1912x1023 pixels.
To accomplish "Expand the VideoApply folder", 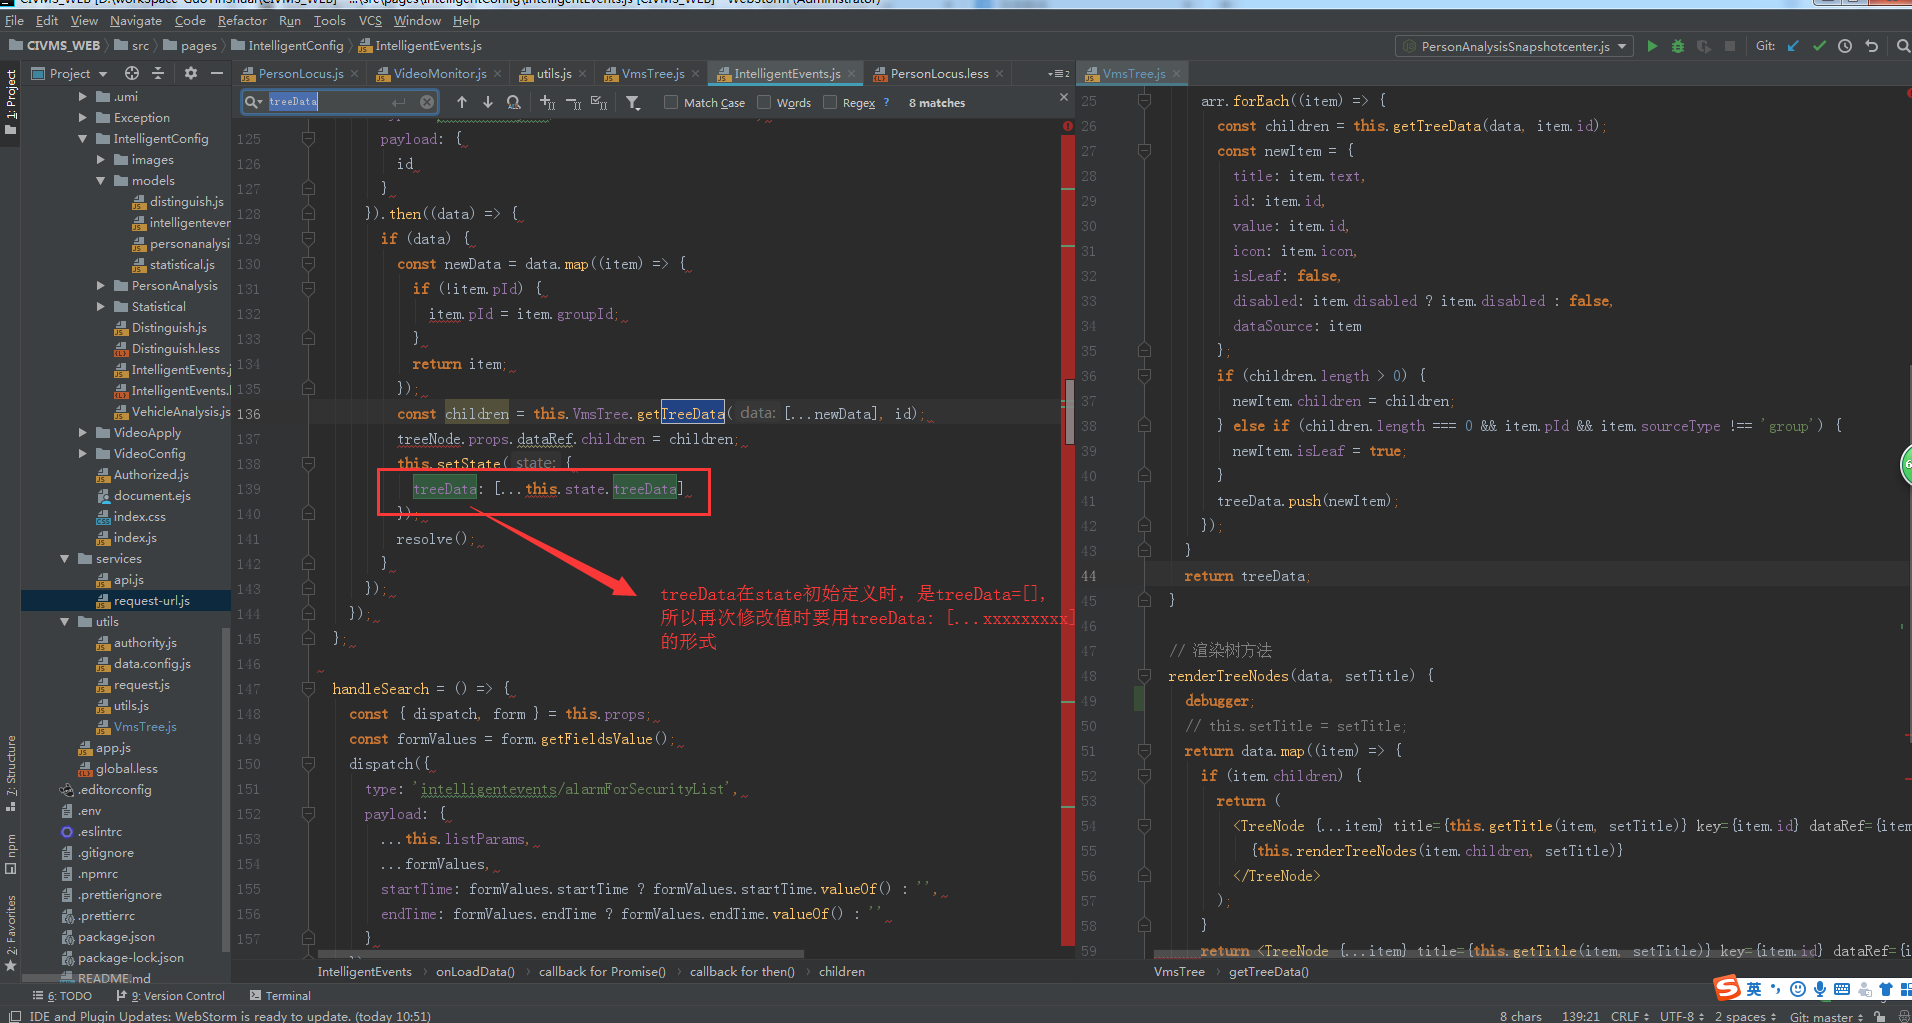I will (x=84, y=432).
